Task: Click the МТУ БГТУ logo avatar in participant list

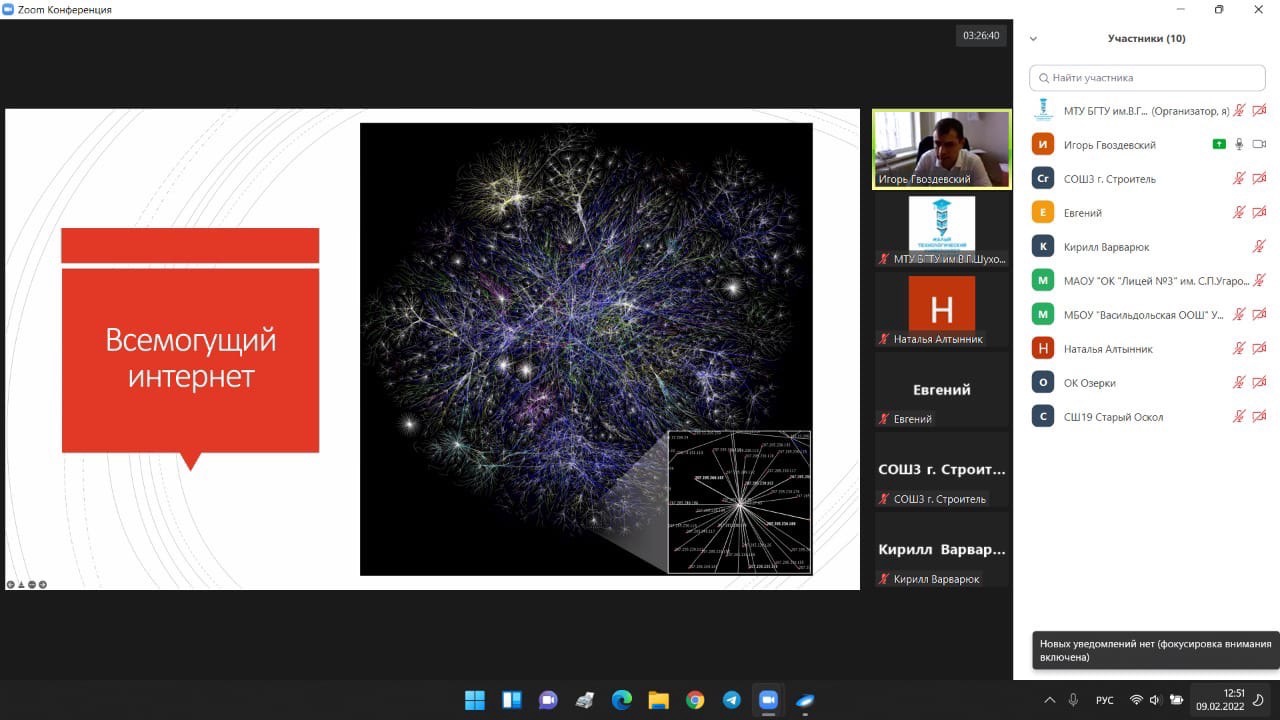Action: point(1043,110)
